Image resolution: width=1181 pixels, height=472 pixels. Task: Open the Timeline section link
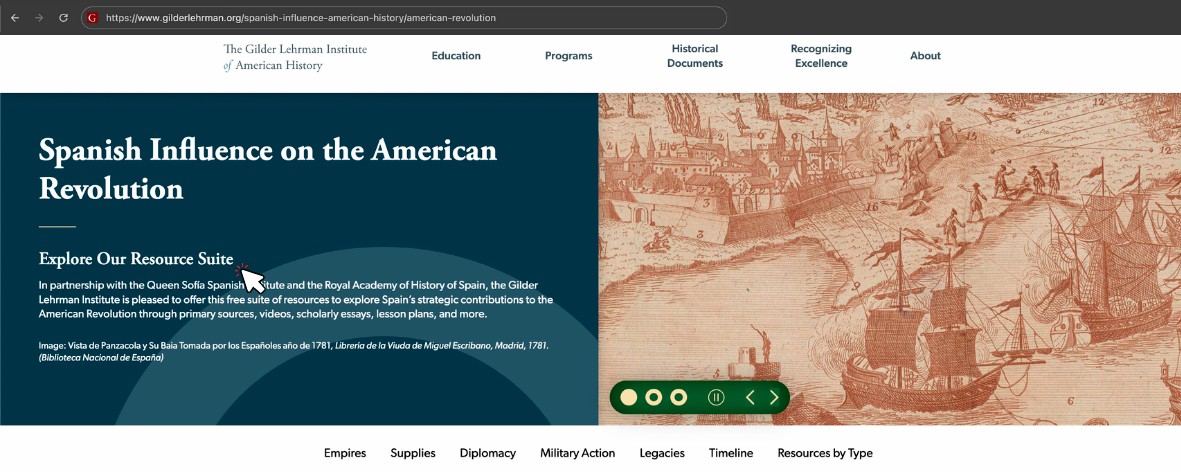(x=731, y=453)
